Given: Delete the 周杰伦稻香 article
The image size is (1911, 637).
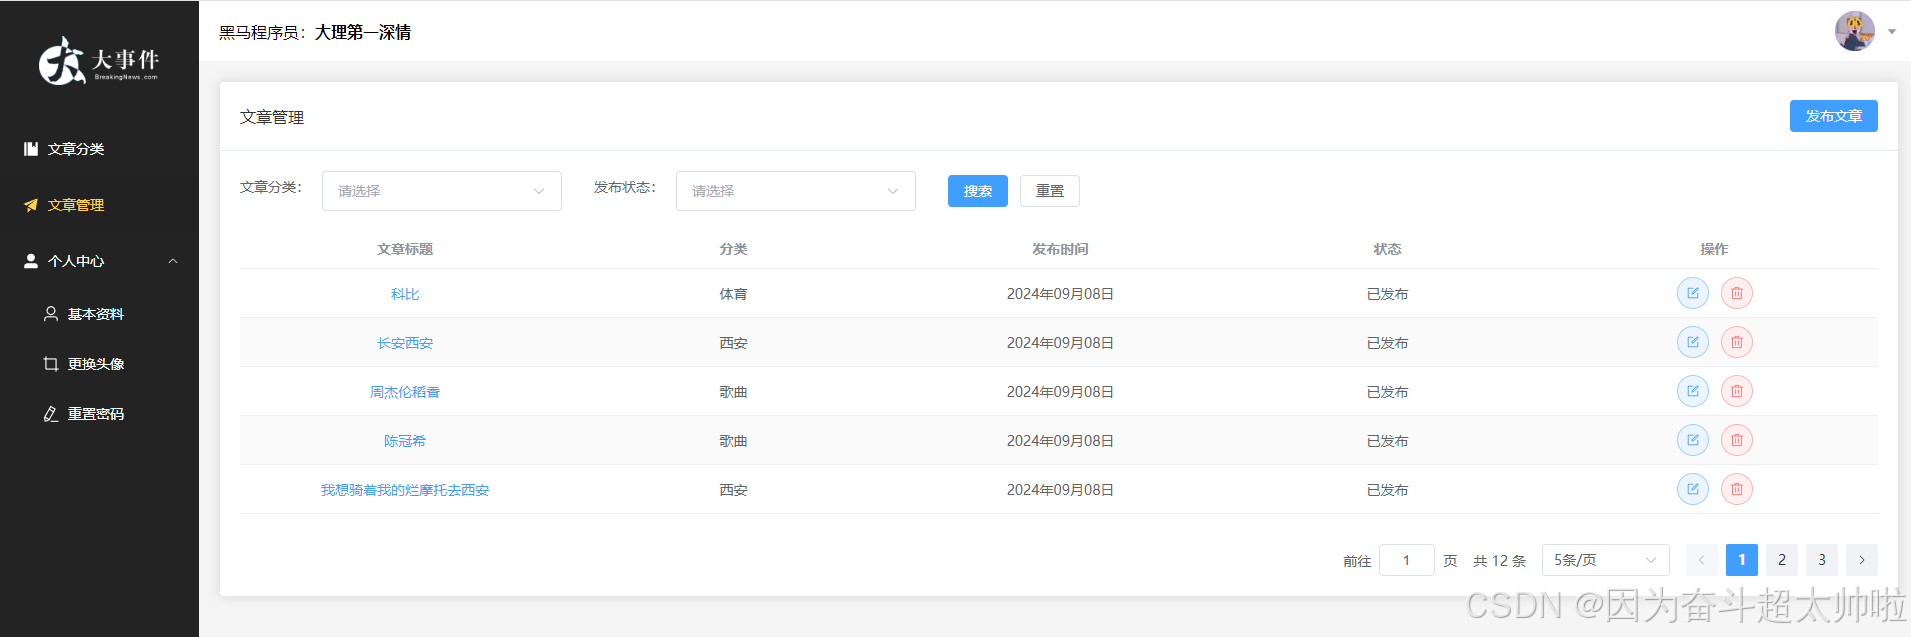Looking at the screenshot, I should pos(1737,391).
